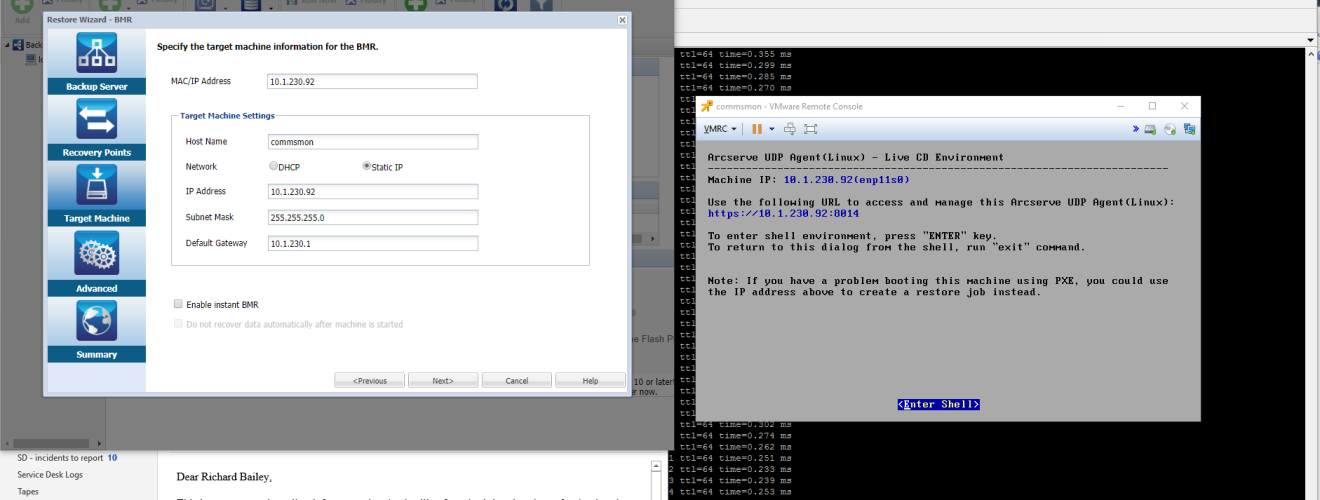Viewport: 1320px width, 500px height.
Task: Select DHCP network option
Action: (273, 167)
